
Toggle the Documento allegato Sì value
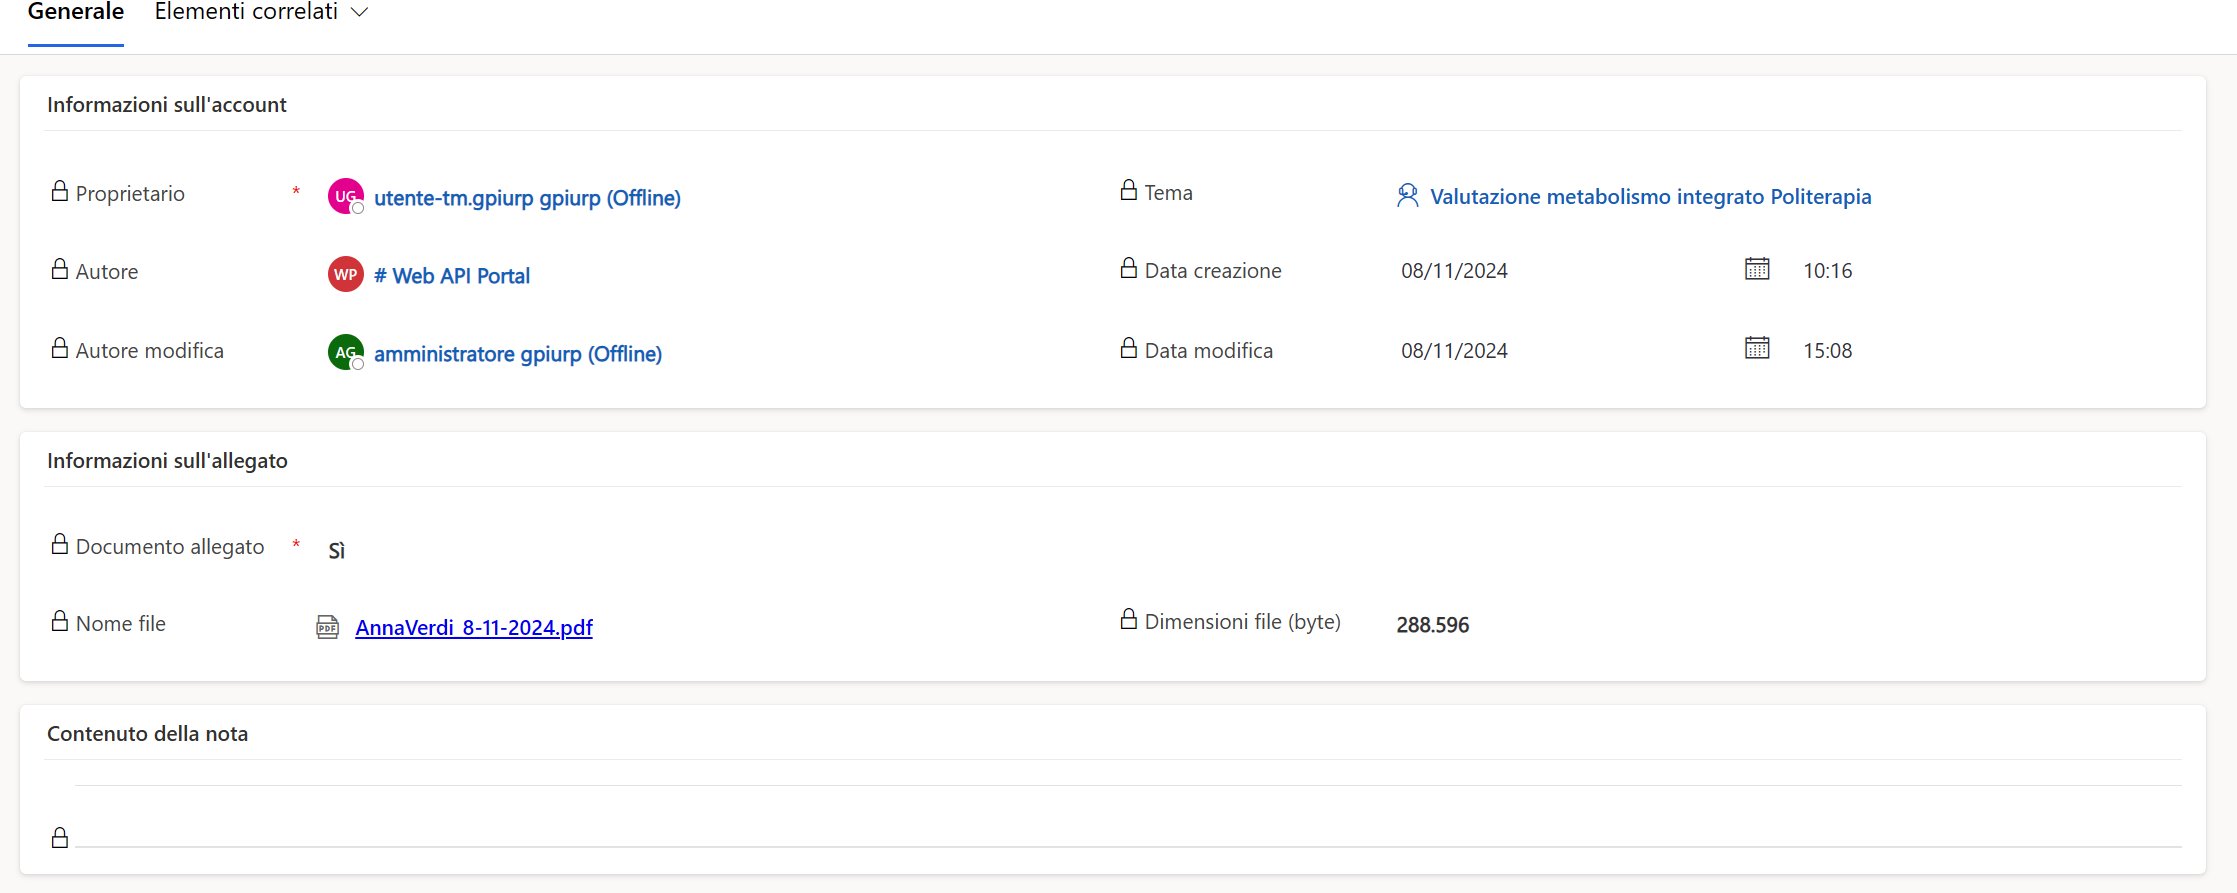pyautogui.click(x=337, y=551)
